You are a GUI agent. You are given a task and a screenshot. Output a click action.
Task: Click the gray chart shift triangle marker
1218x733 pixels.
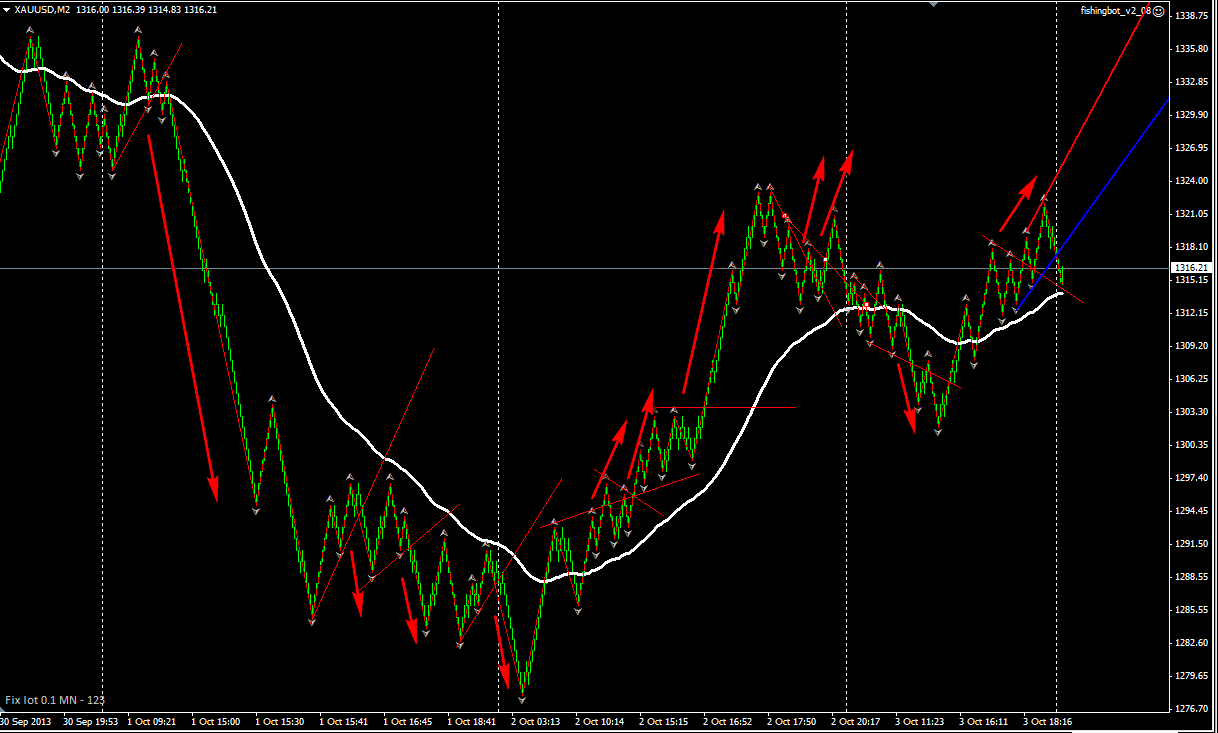[934, 4]
